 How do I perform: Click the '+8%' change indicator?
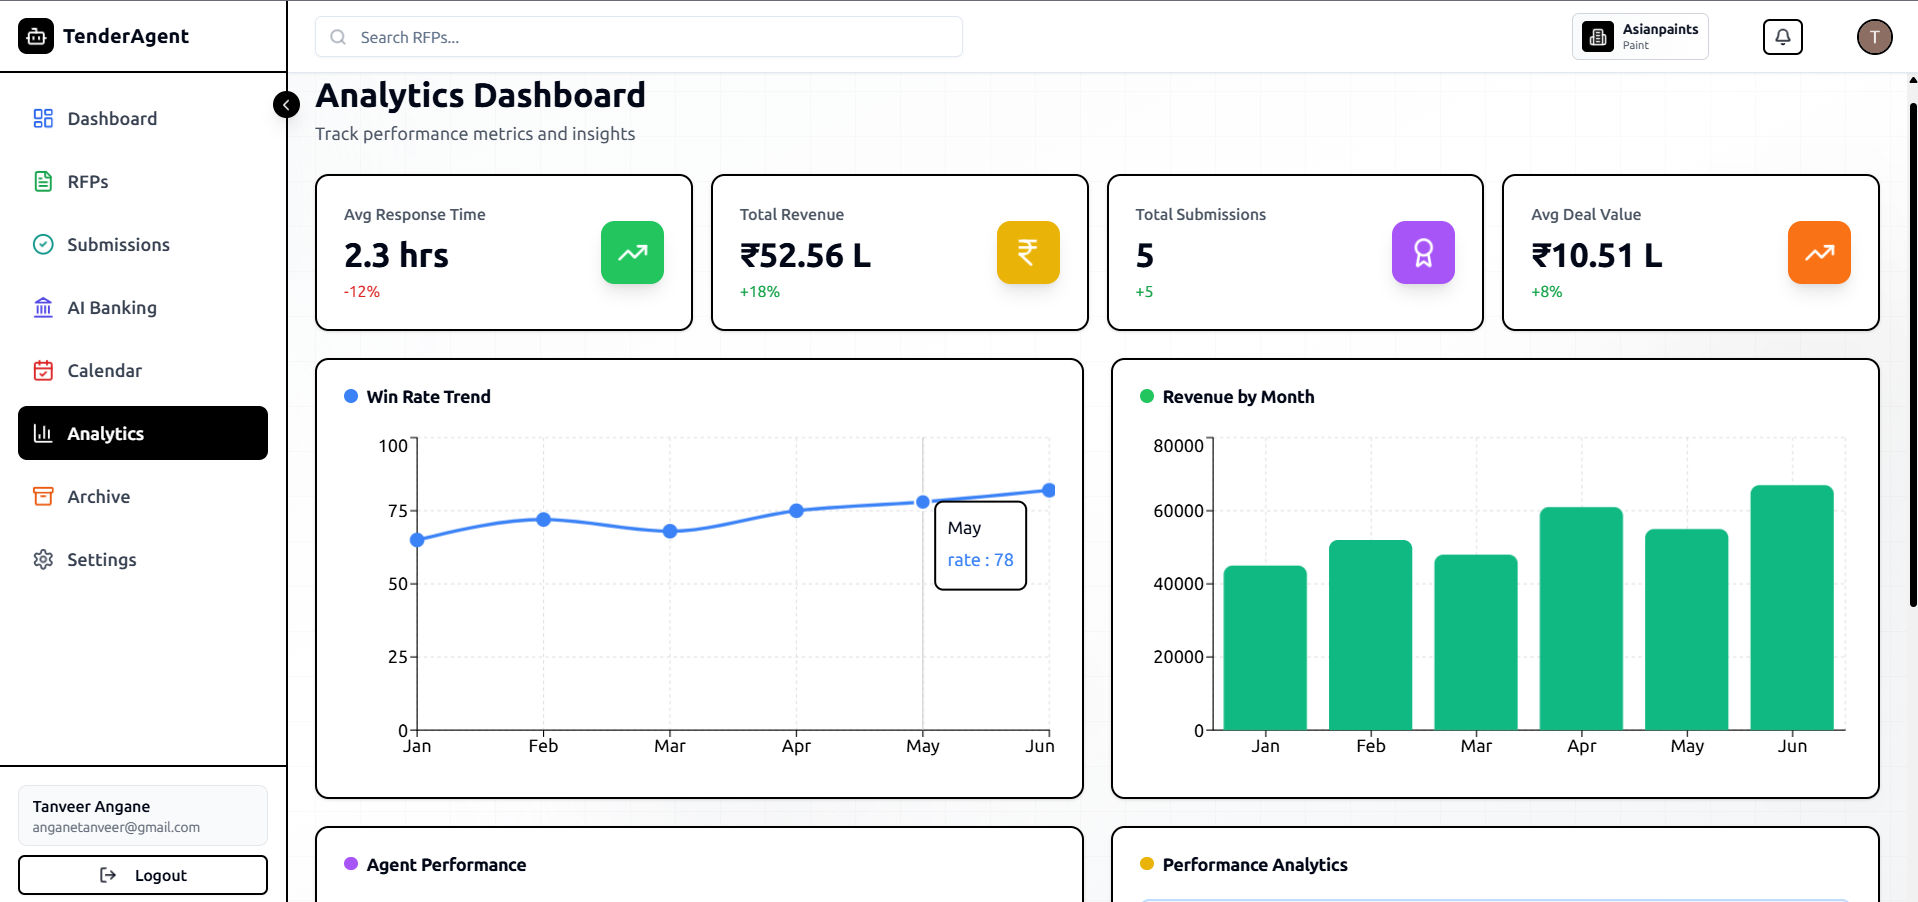(x=1547, y=292)
